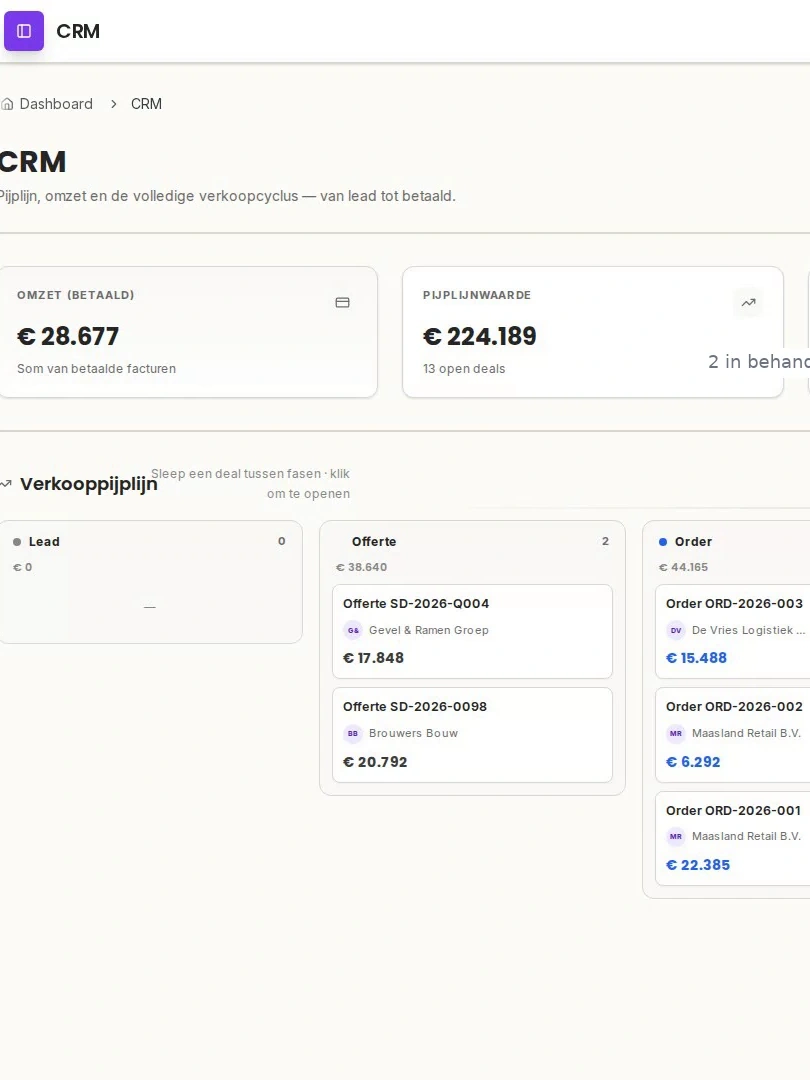
Task: Click the Order column total € 44.165
Action: 683,568
